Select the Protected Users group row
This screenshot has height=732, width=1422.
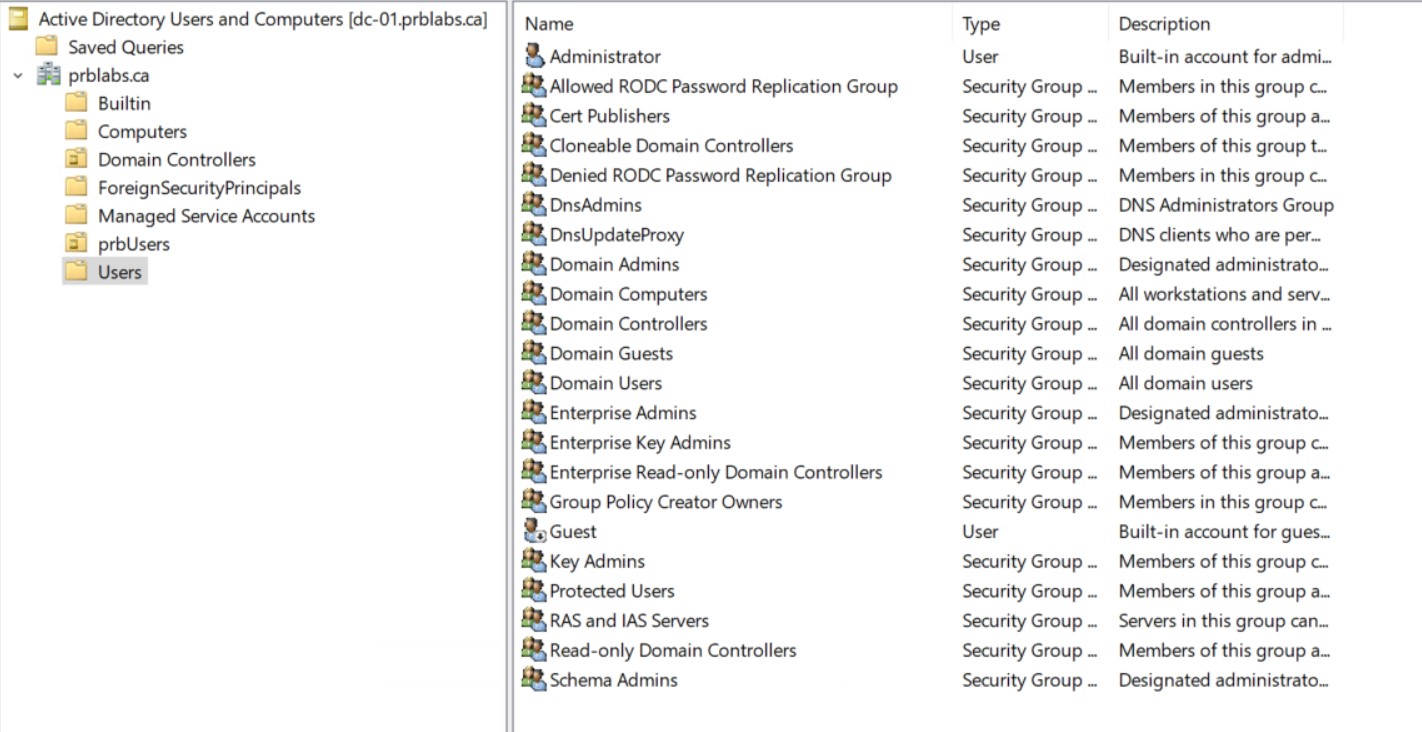tap(612, 590)
